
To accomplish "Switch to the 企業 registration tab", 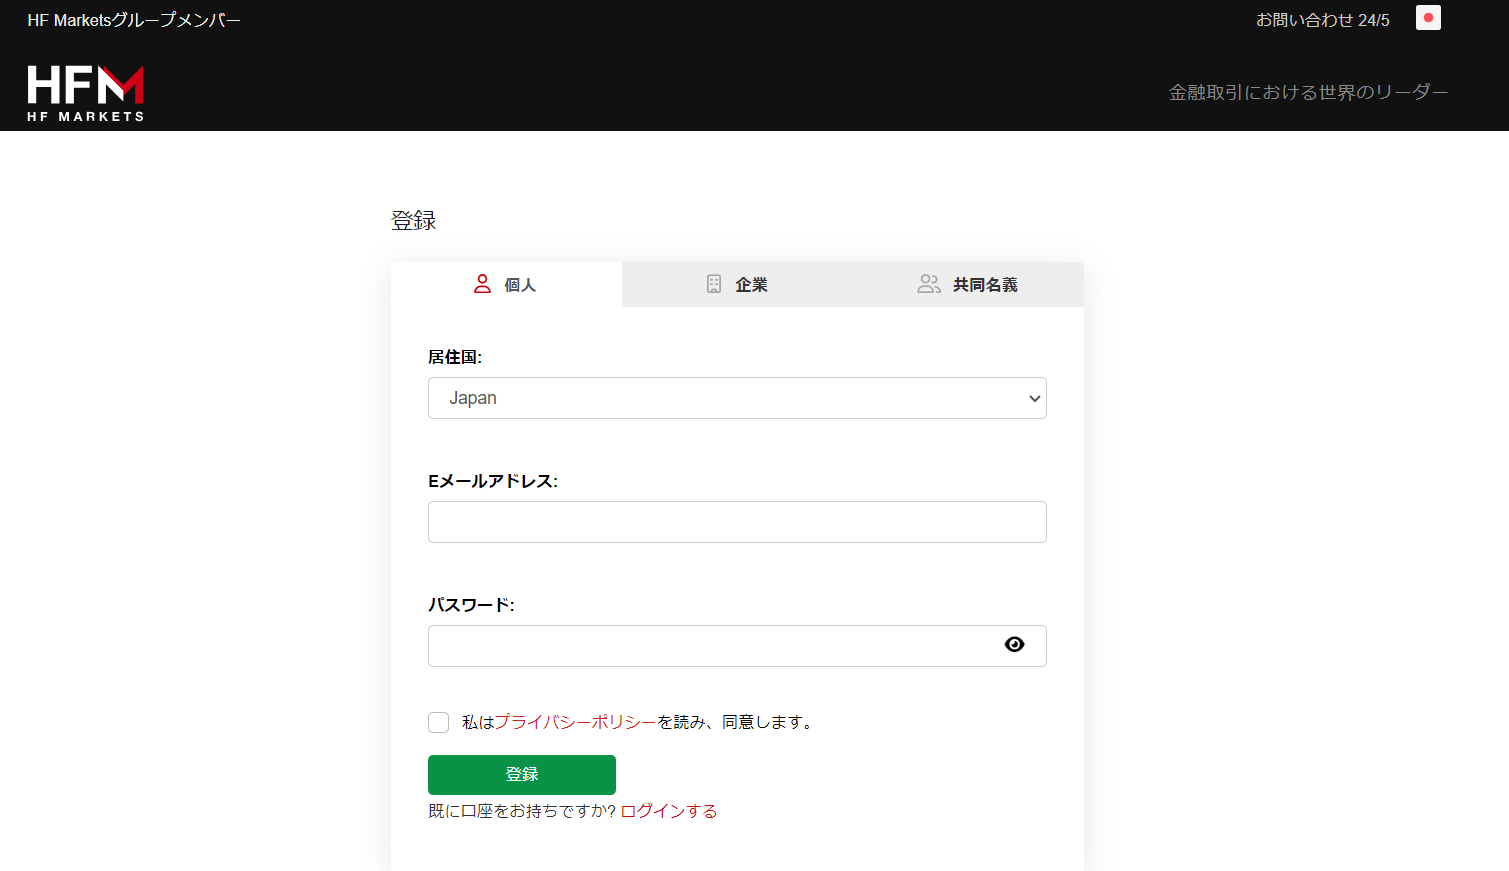I will (x=751, y=284).
